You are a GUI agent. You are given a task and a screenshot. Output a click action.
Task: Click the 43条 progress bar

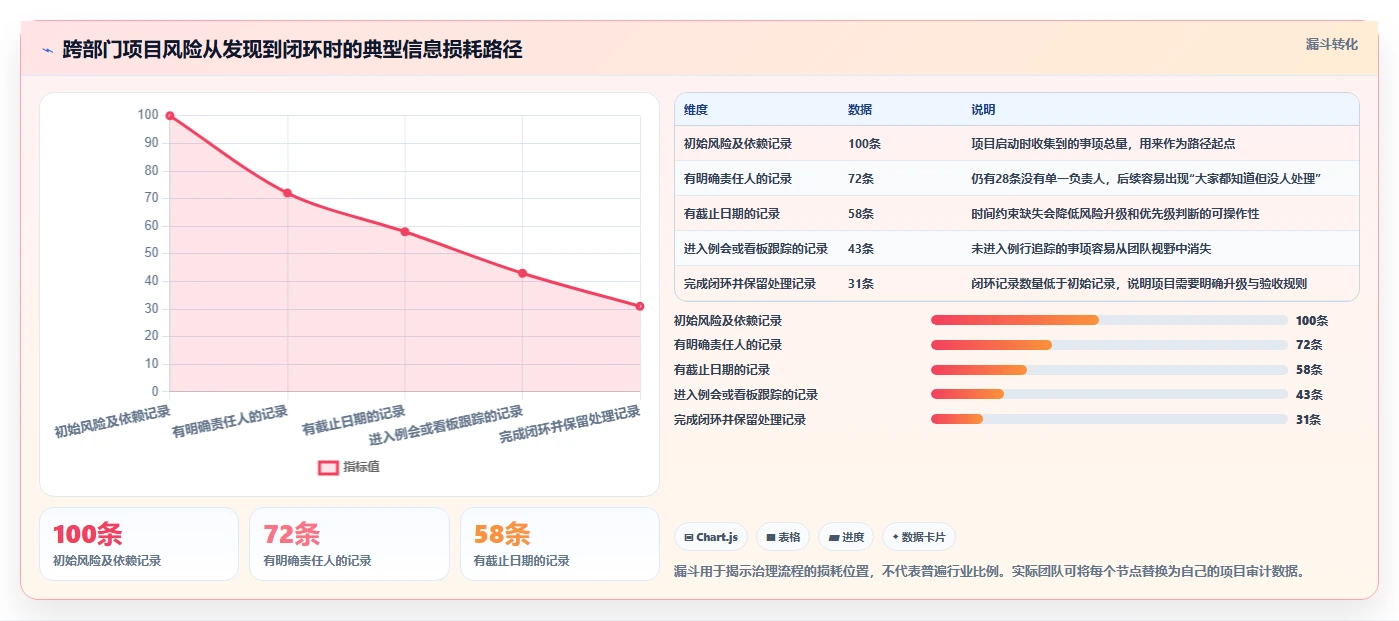pos(1109,395)
